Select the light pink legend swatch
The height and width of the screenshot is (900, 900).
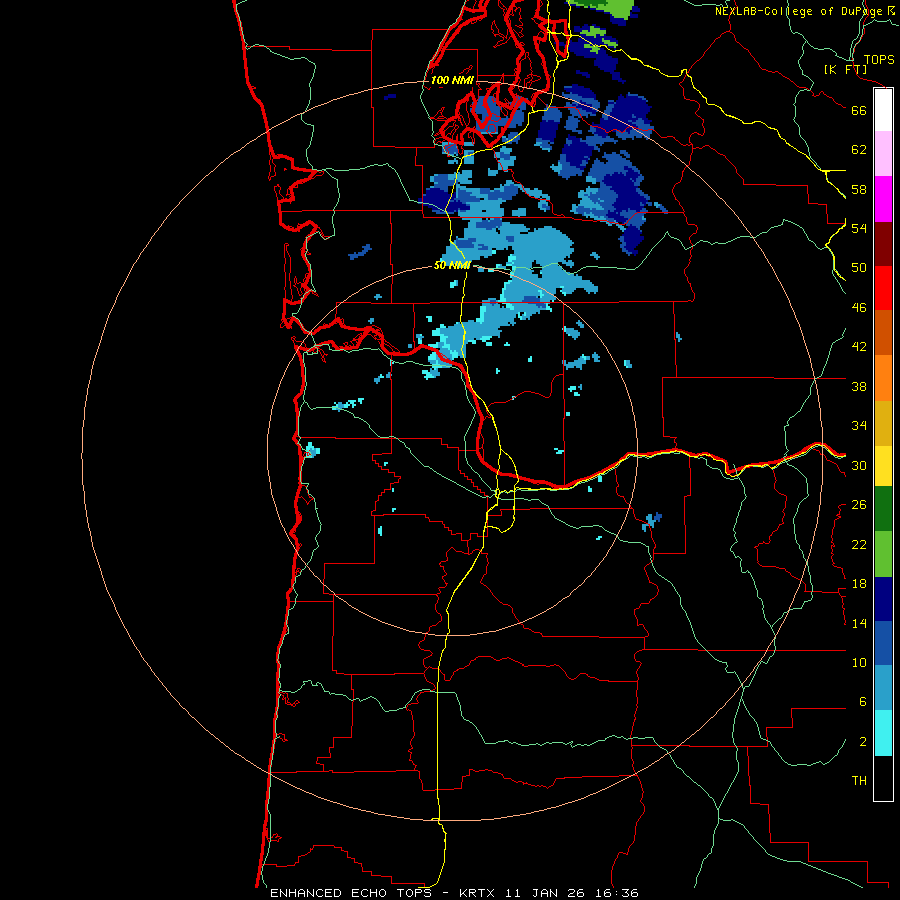tap(883, 154)
